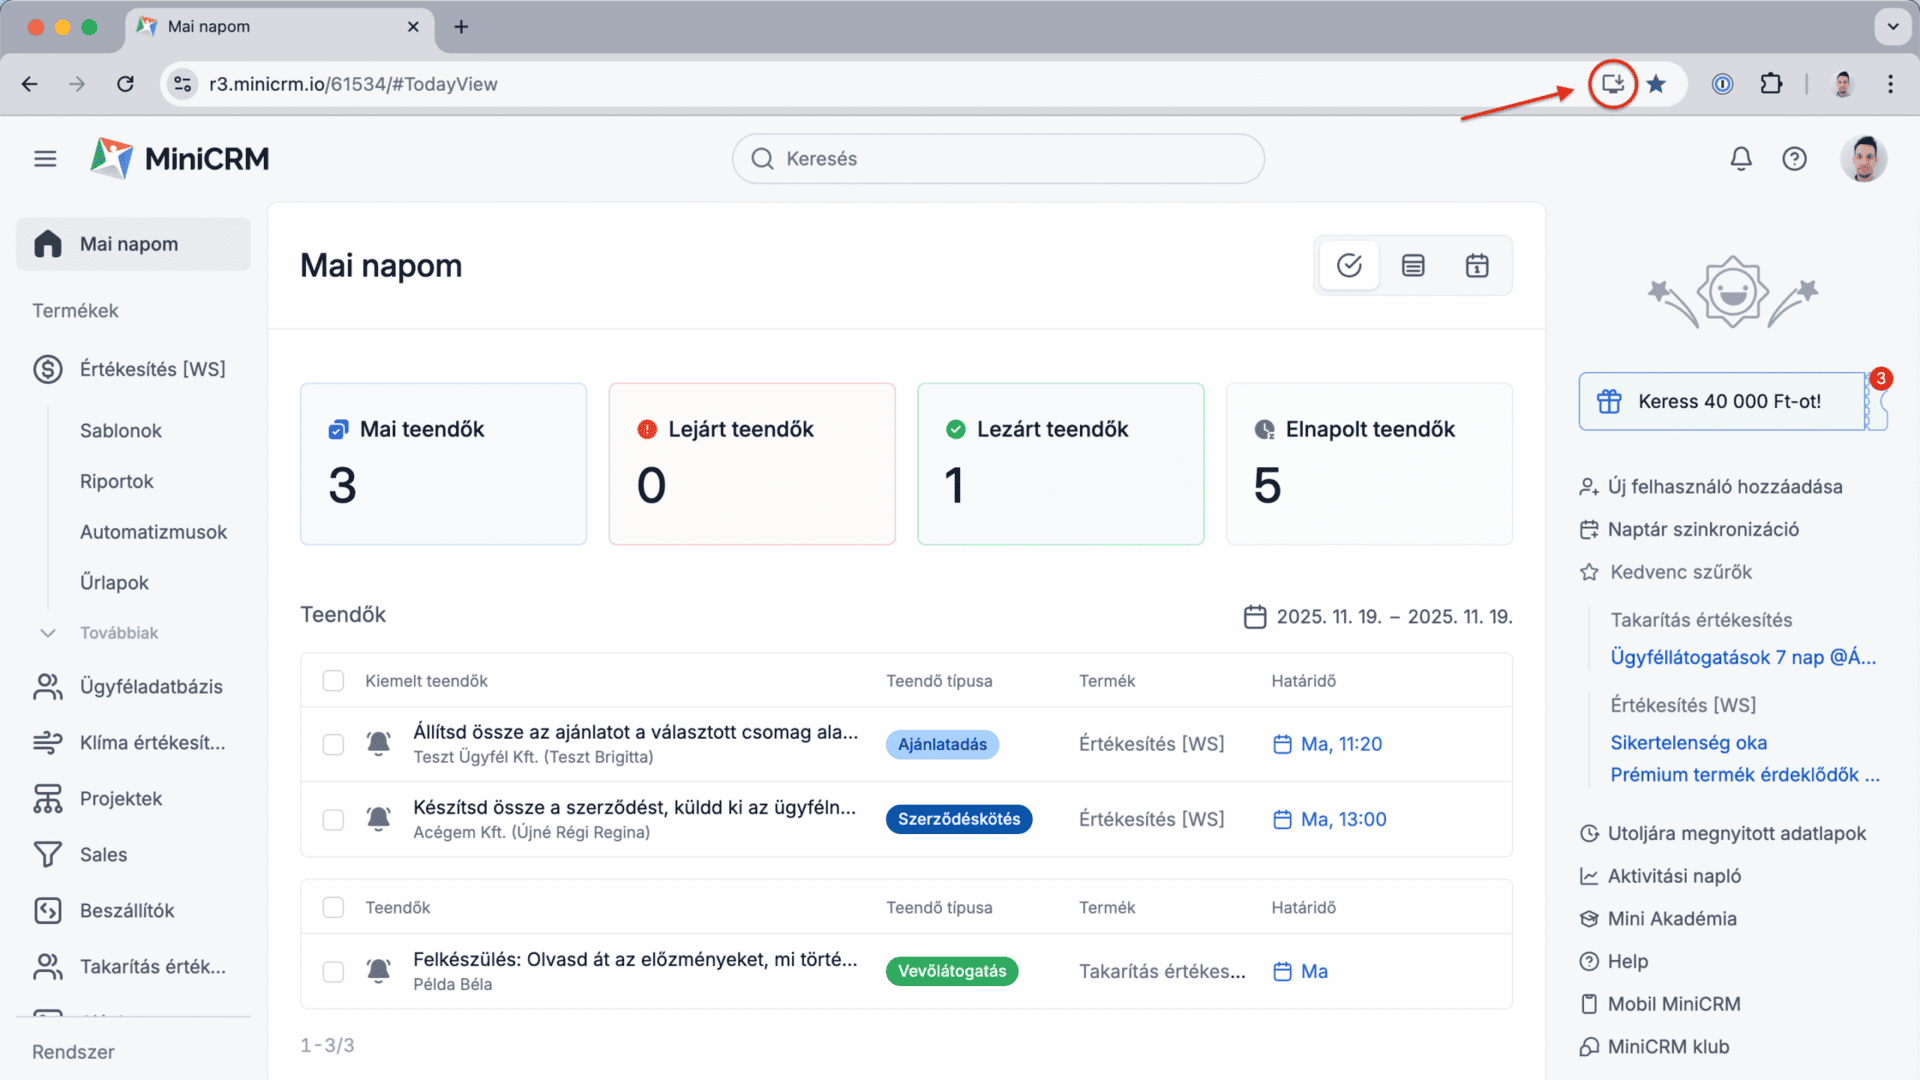Open Ügyféladatbázis in the sidebar

tap(150, 687)
